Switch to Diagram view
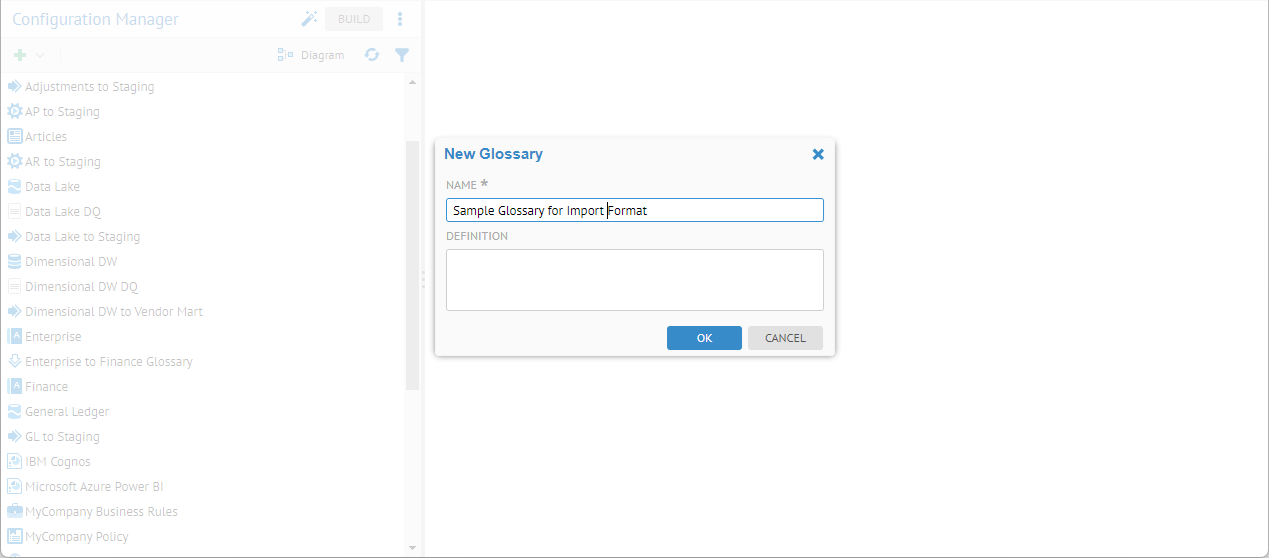The height and width of the screenshot is (558, 1269). (311, 55)
